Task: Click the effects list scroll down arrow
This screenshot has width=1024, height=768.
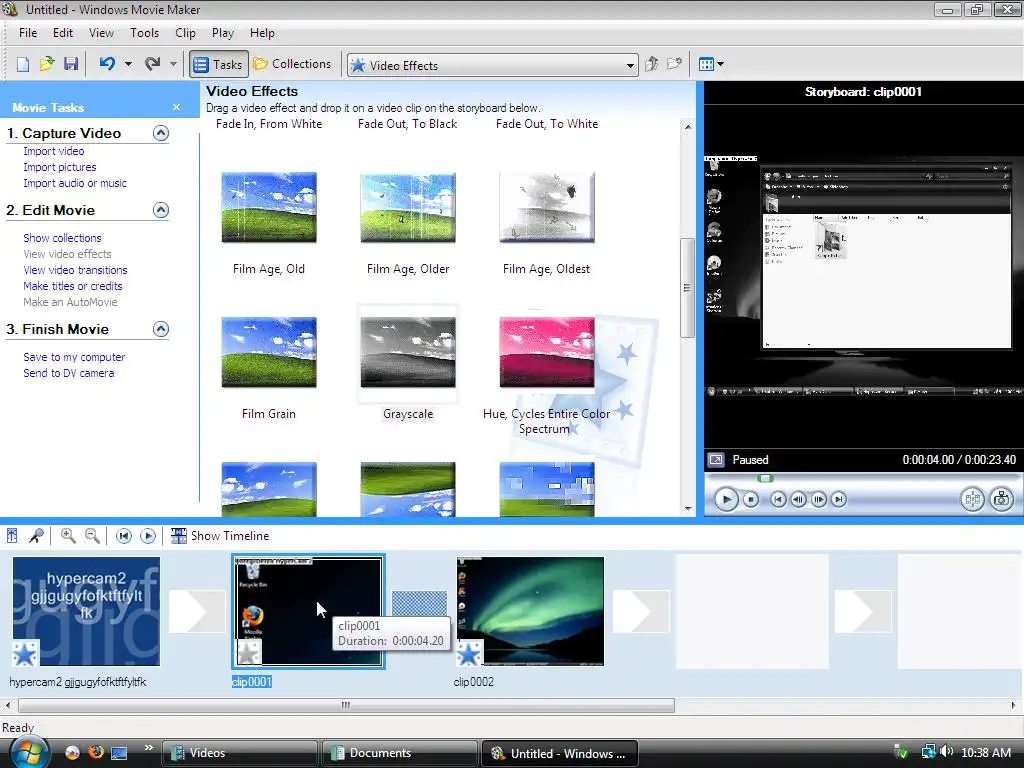Action: (x=688, y=508)
